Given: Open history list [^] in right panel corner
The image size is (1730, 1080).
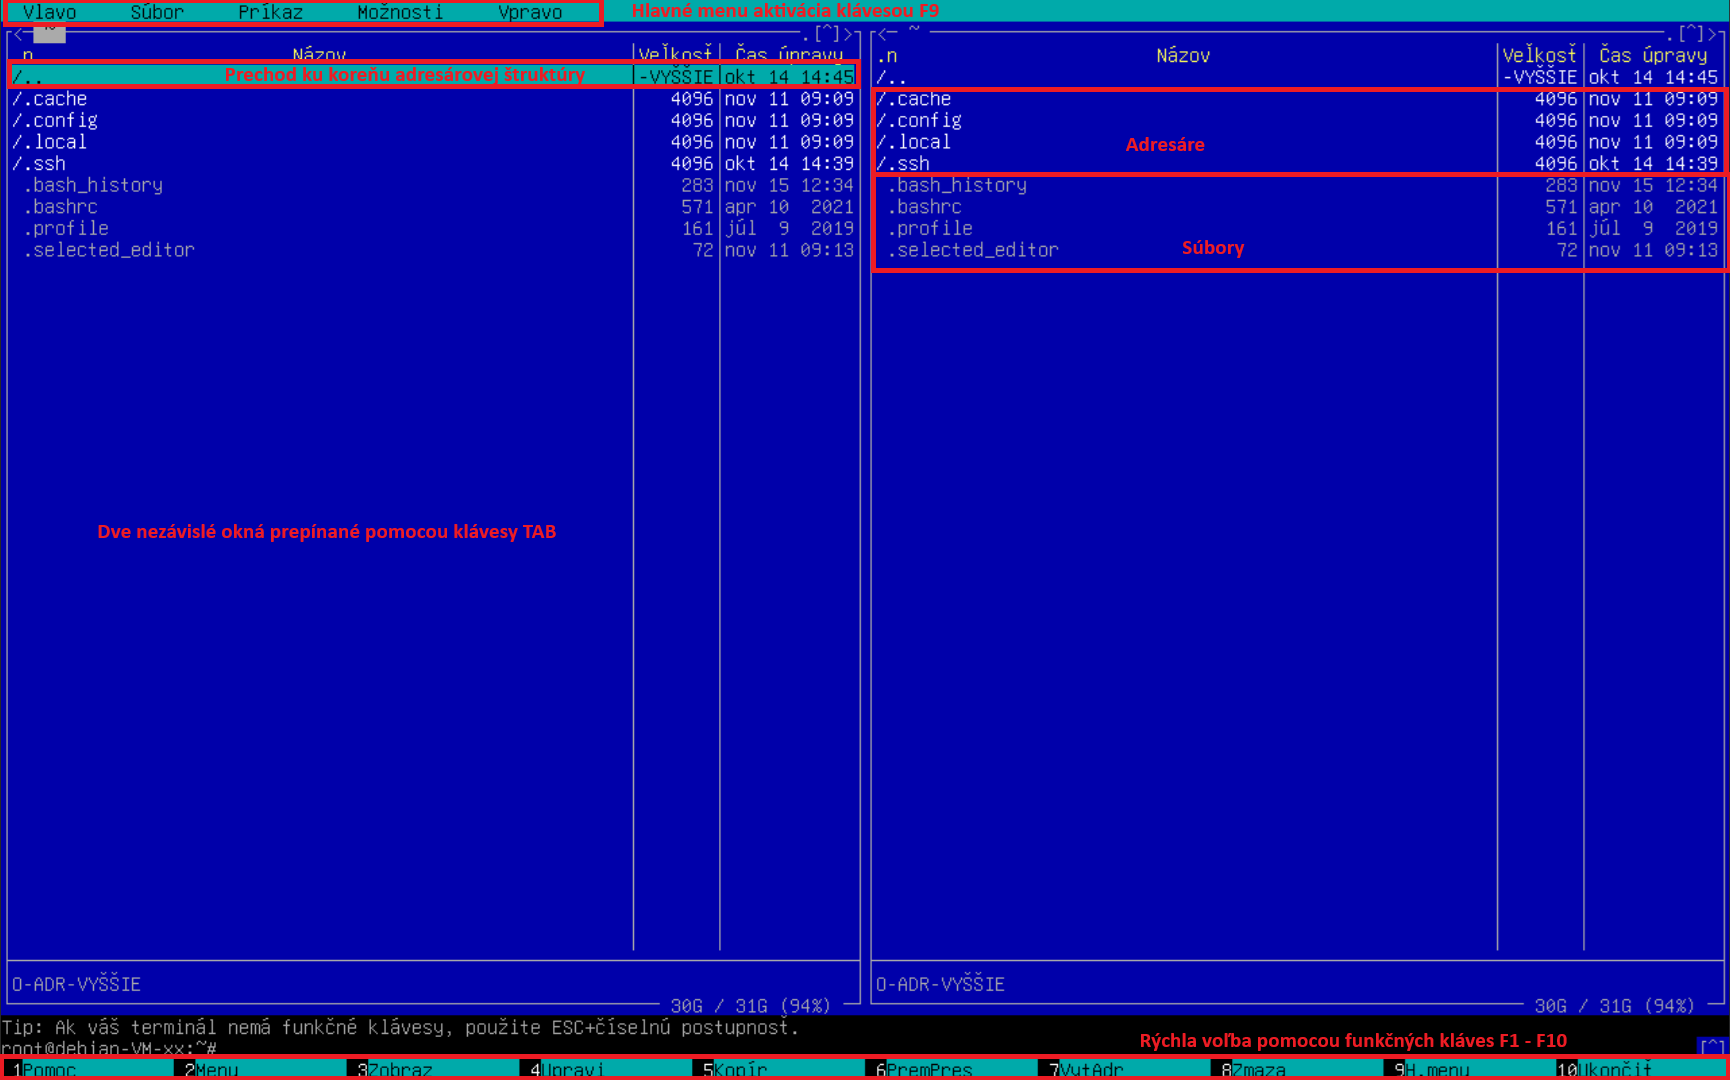Looking at the screenshot, I should pyautogui.click(x=1692, y=34).
